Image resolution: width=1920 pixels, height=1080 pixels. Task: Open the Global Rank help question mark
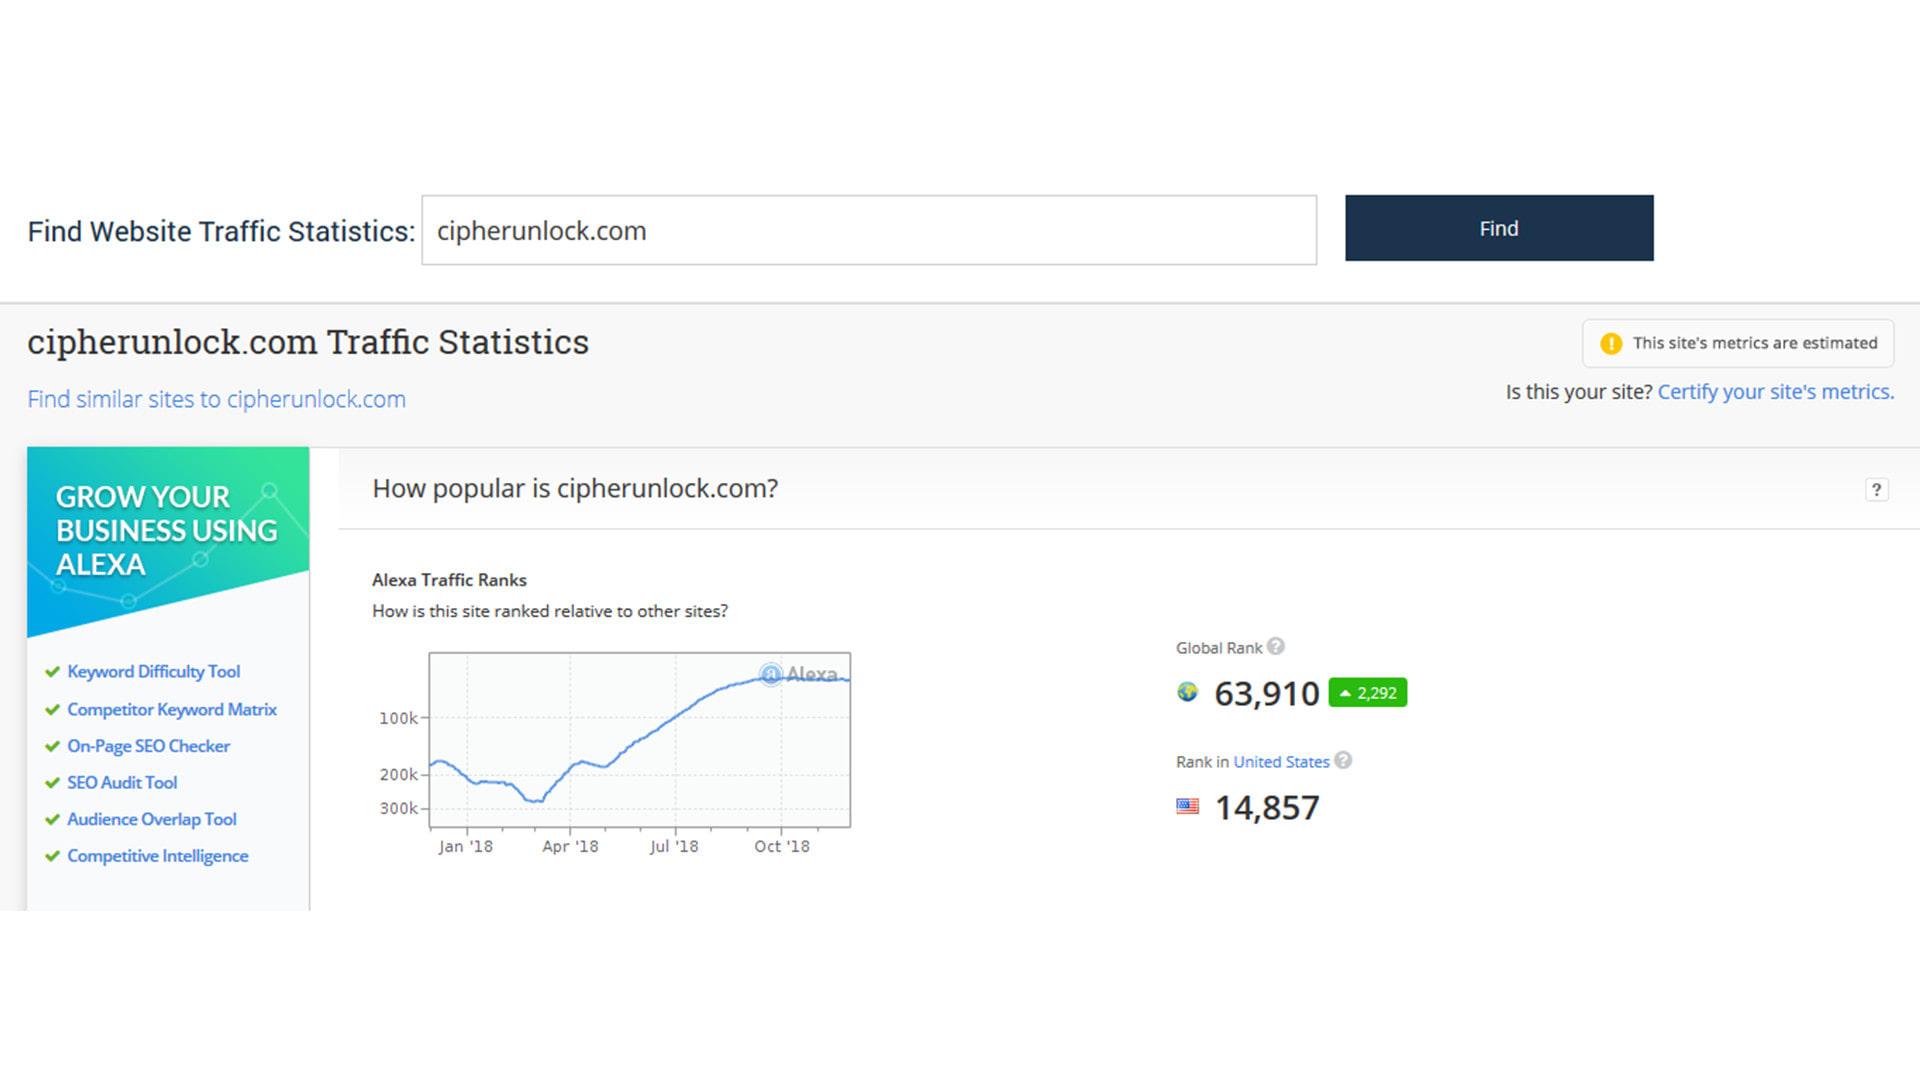(1275, 646)
